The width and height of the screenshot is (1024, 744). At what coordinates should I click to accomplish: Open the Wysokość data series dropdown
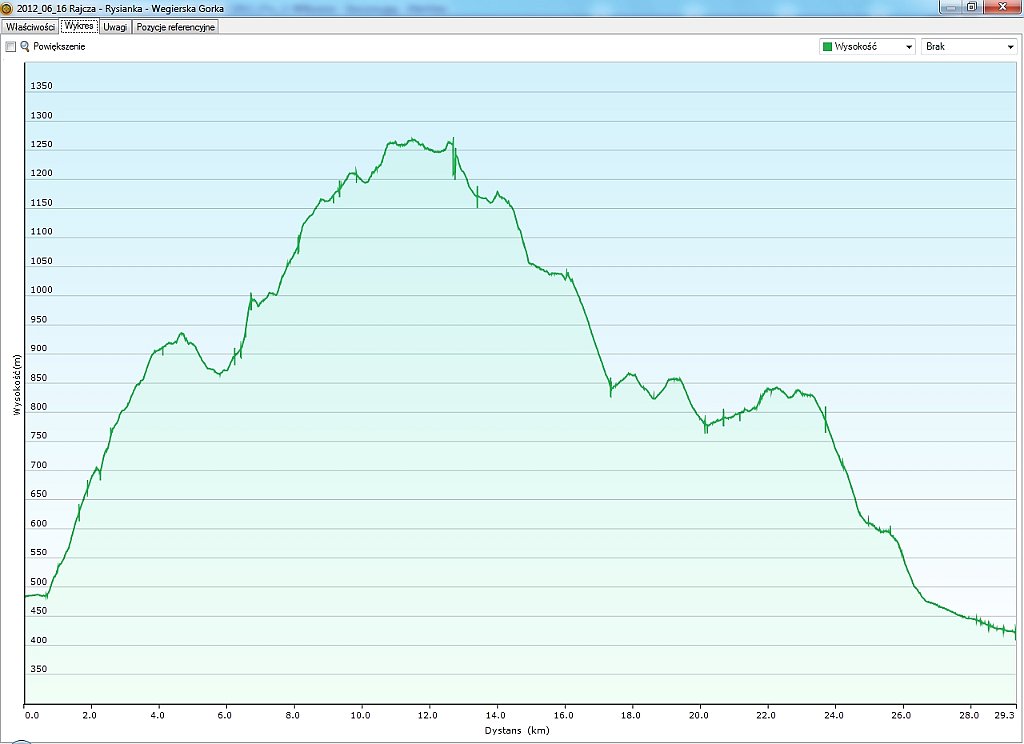coord(866,47)
